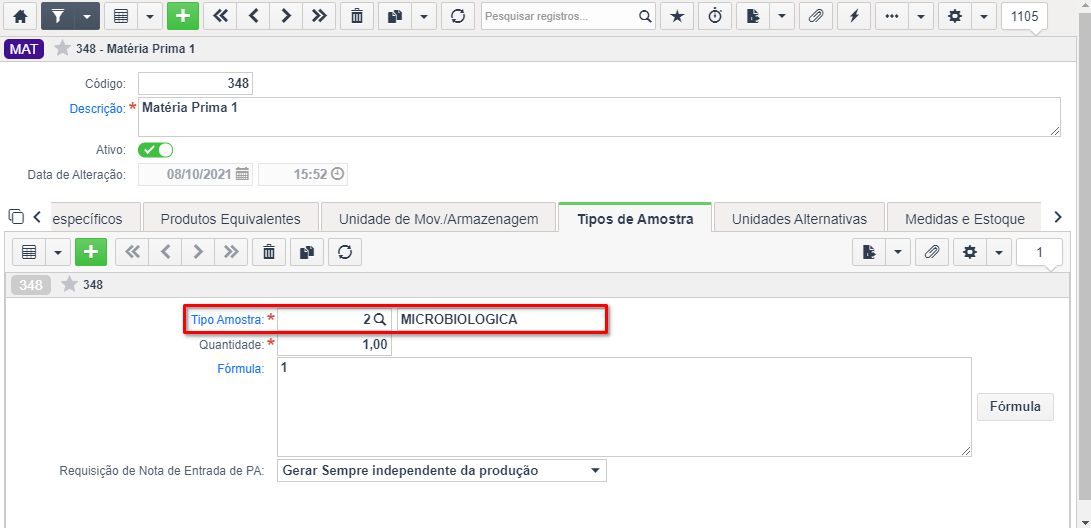Expand the main settings gear dropdown arrow

tap(984, 17)
